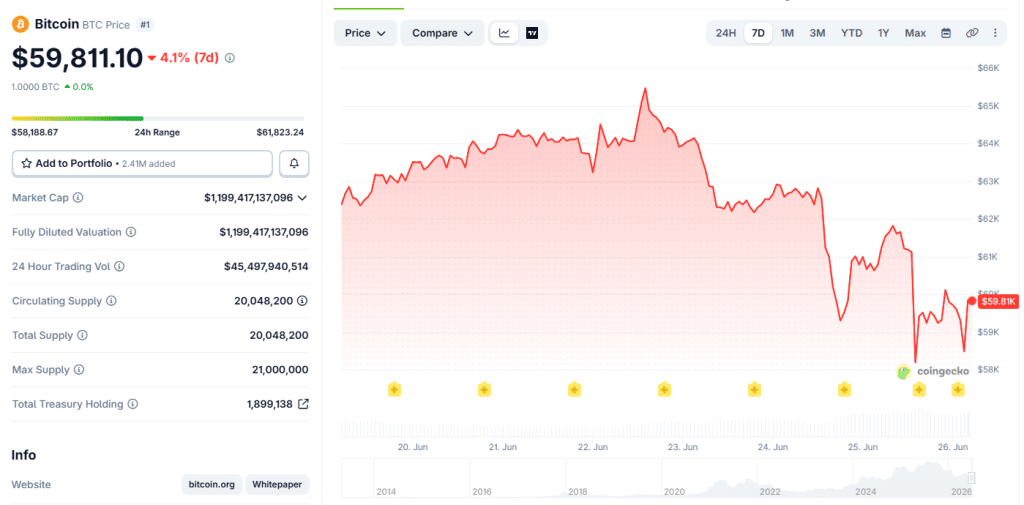Open Max Supply info icon
Screen dimensions: 1024x505
click(x=78, y=370)
